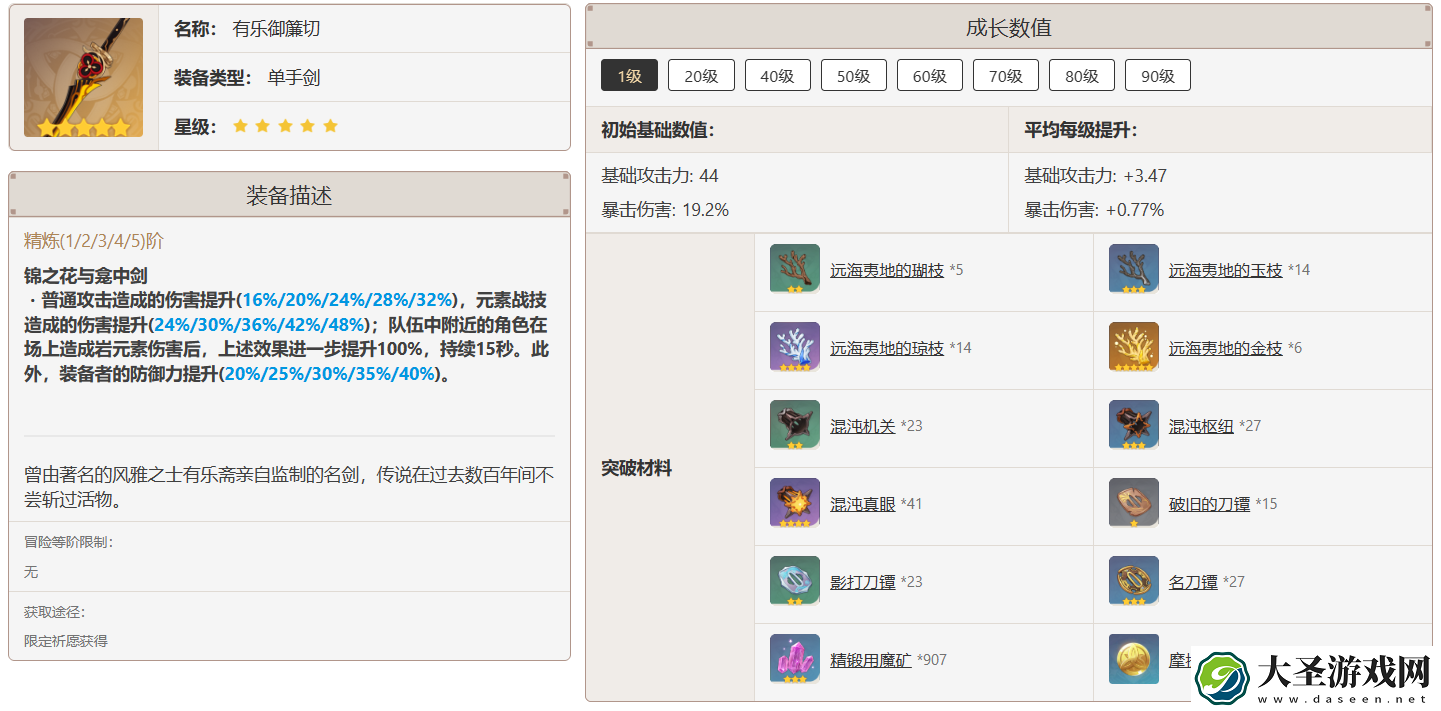Click the 精炼(1/2/3/4/5)阶 refinement text
The width and height of the screenshot is (1441, 711).
pos(94,241)
